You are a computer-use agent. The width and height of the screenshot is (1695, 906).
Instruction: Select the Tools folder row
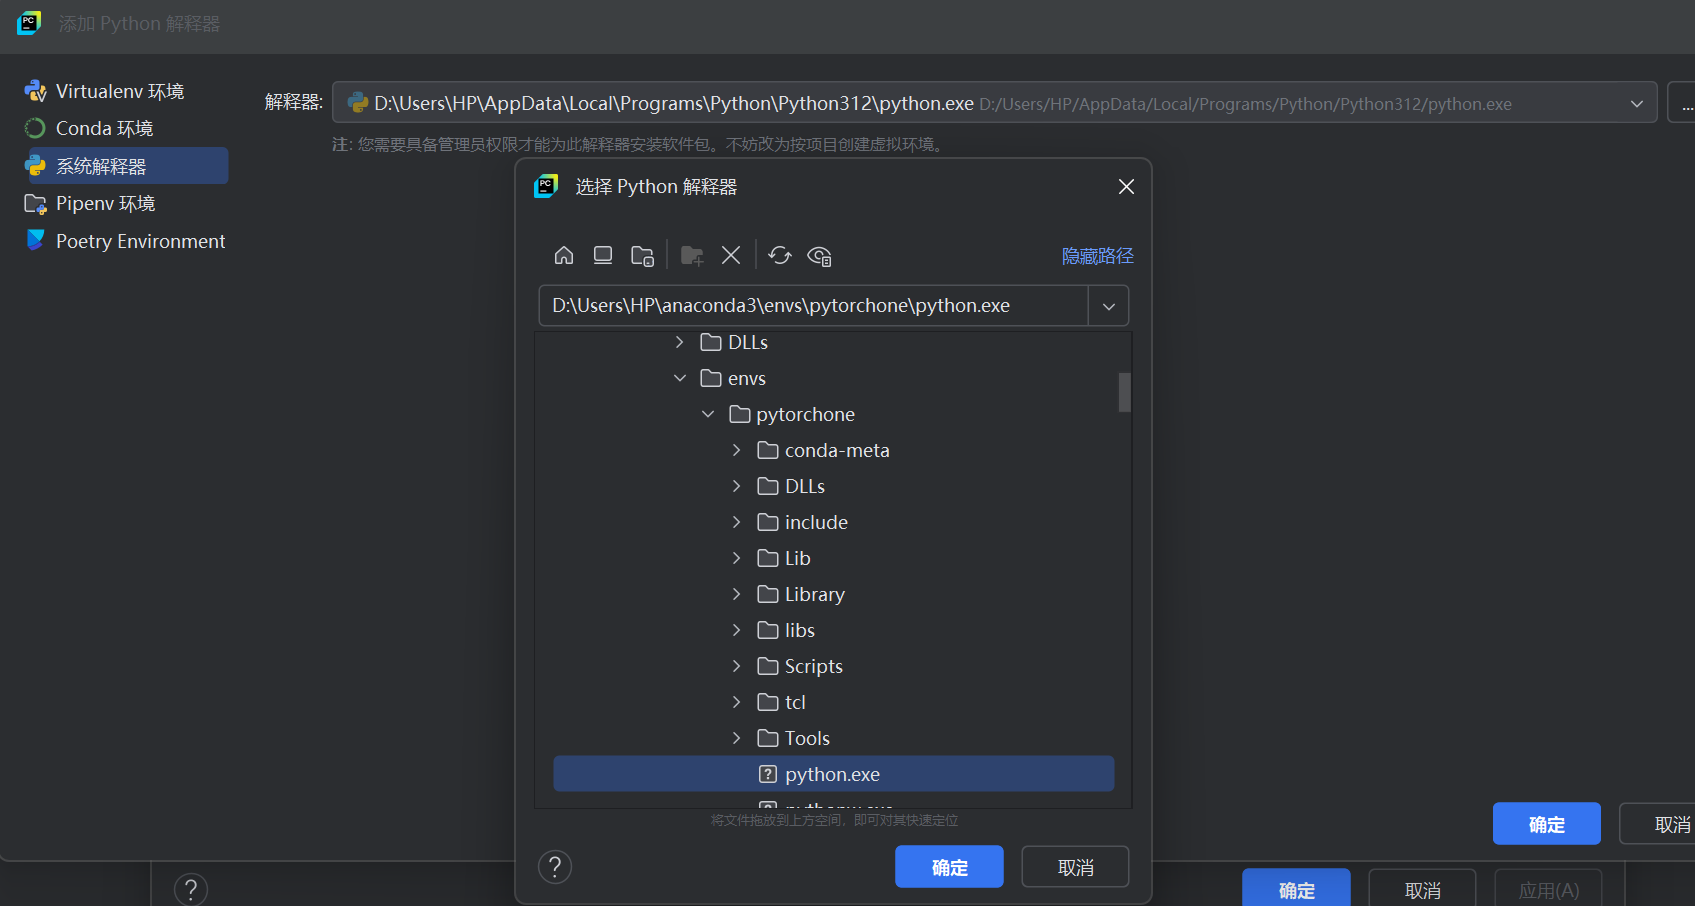point(833,738)
